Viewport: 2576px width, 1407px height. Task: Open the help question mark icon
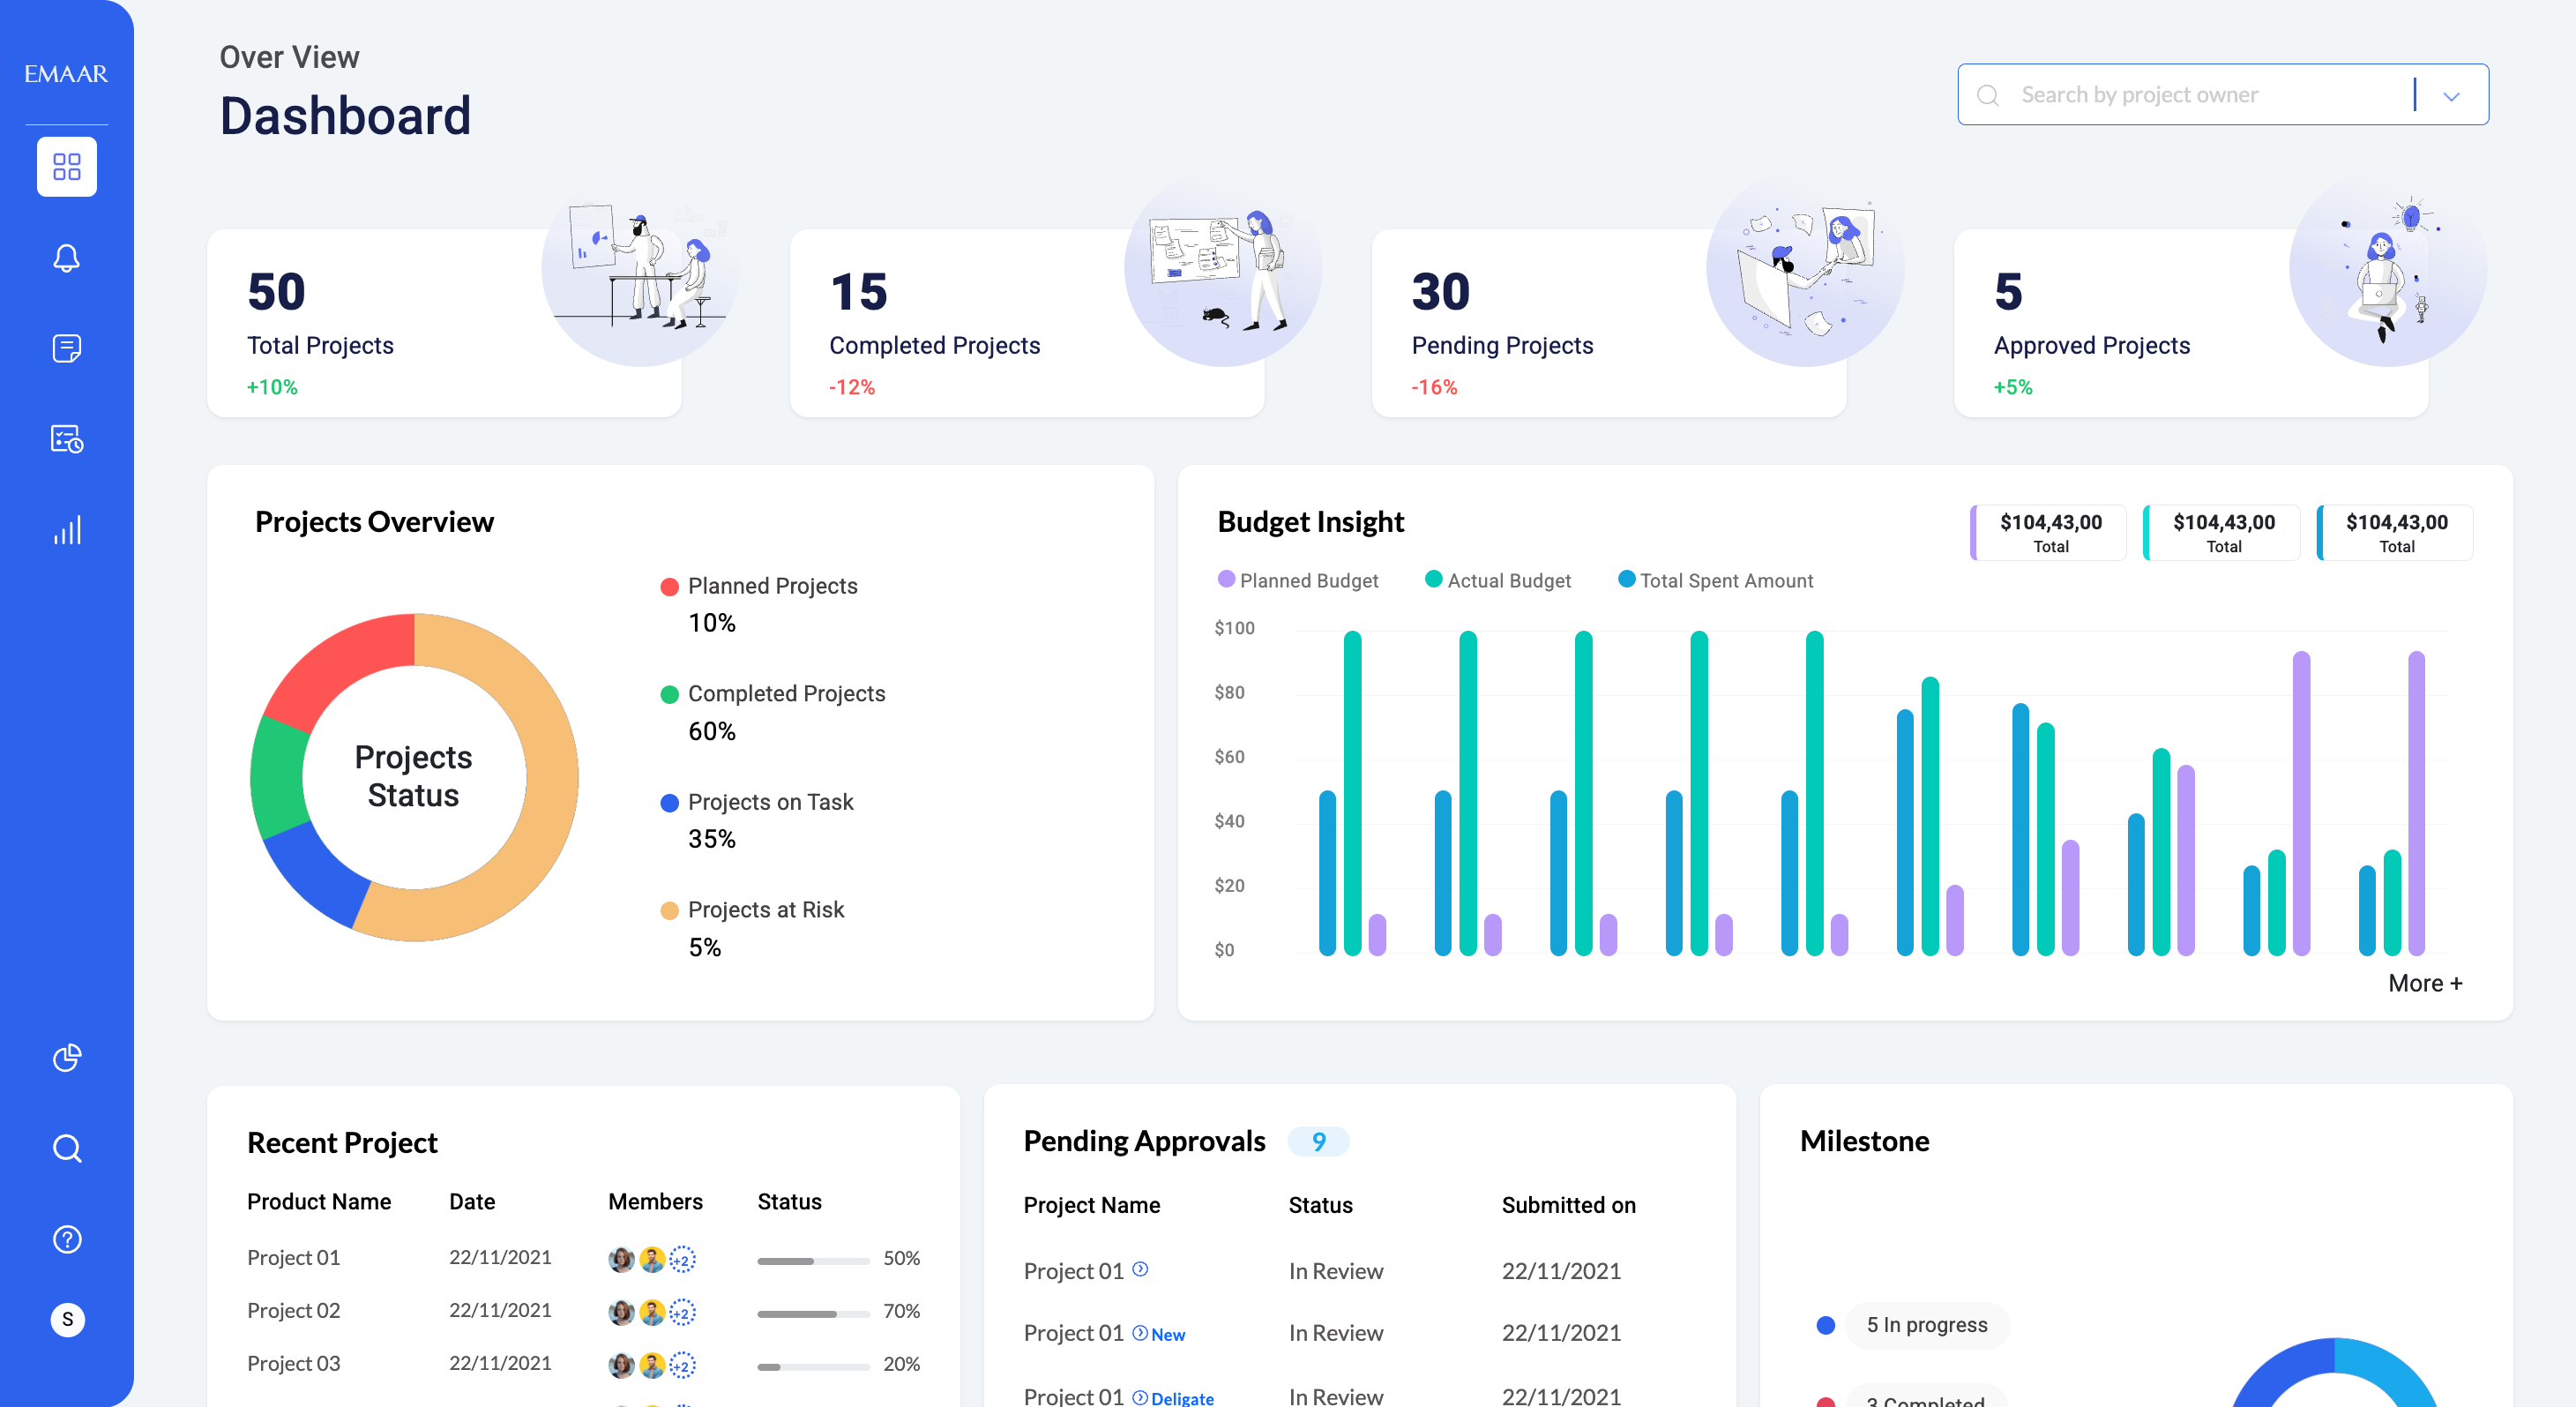pos(67,1239)
